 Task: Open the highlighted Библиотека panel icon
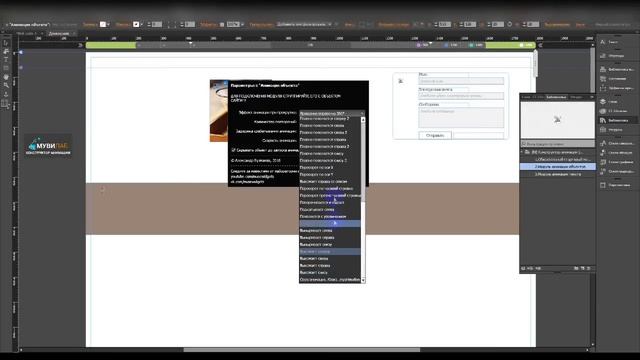pyautogui.click(x=603, y=120)
